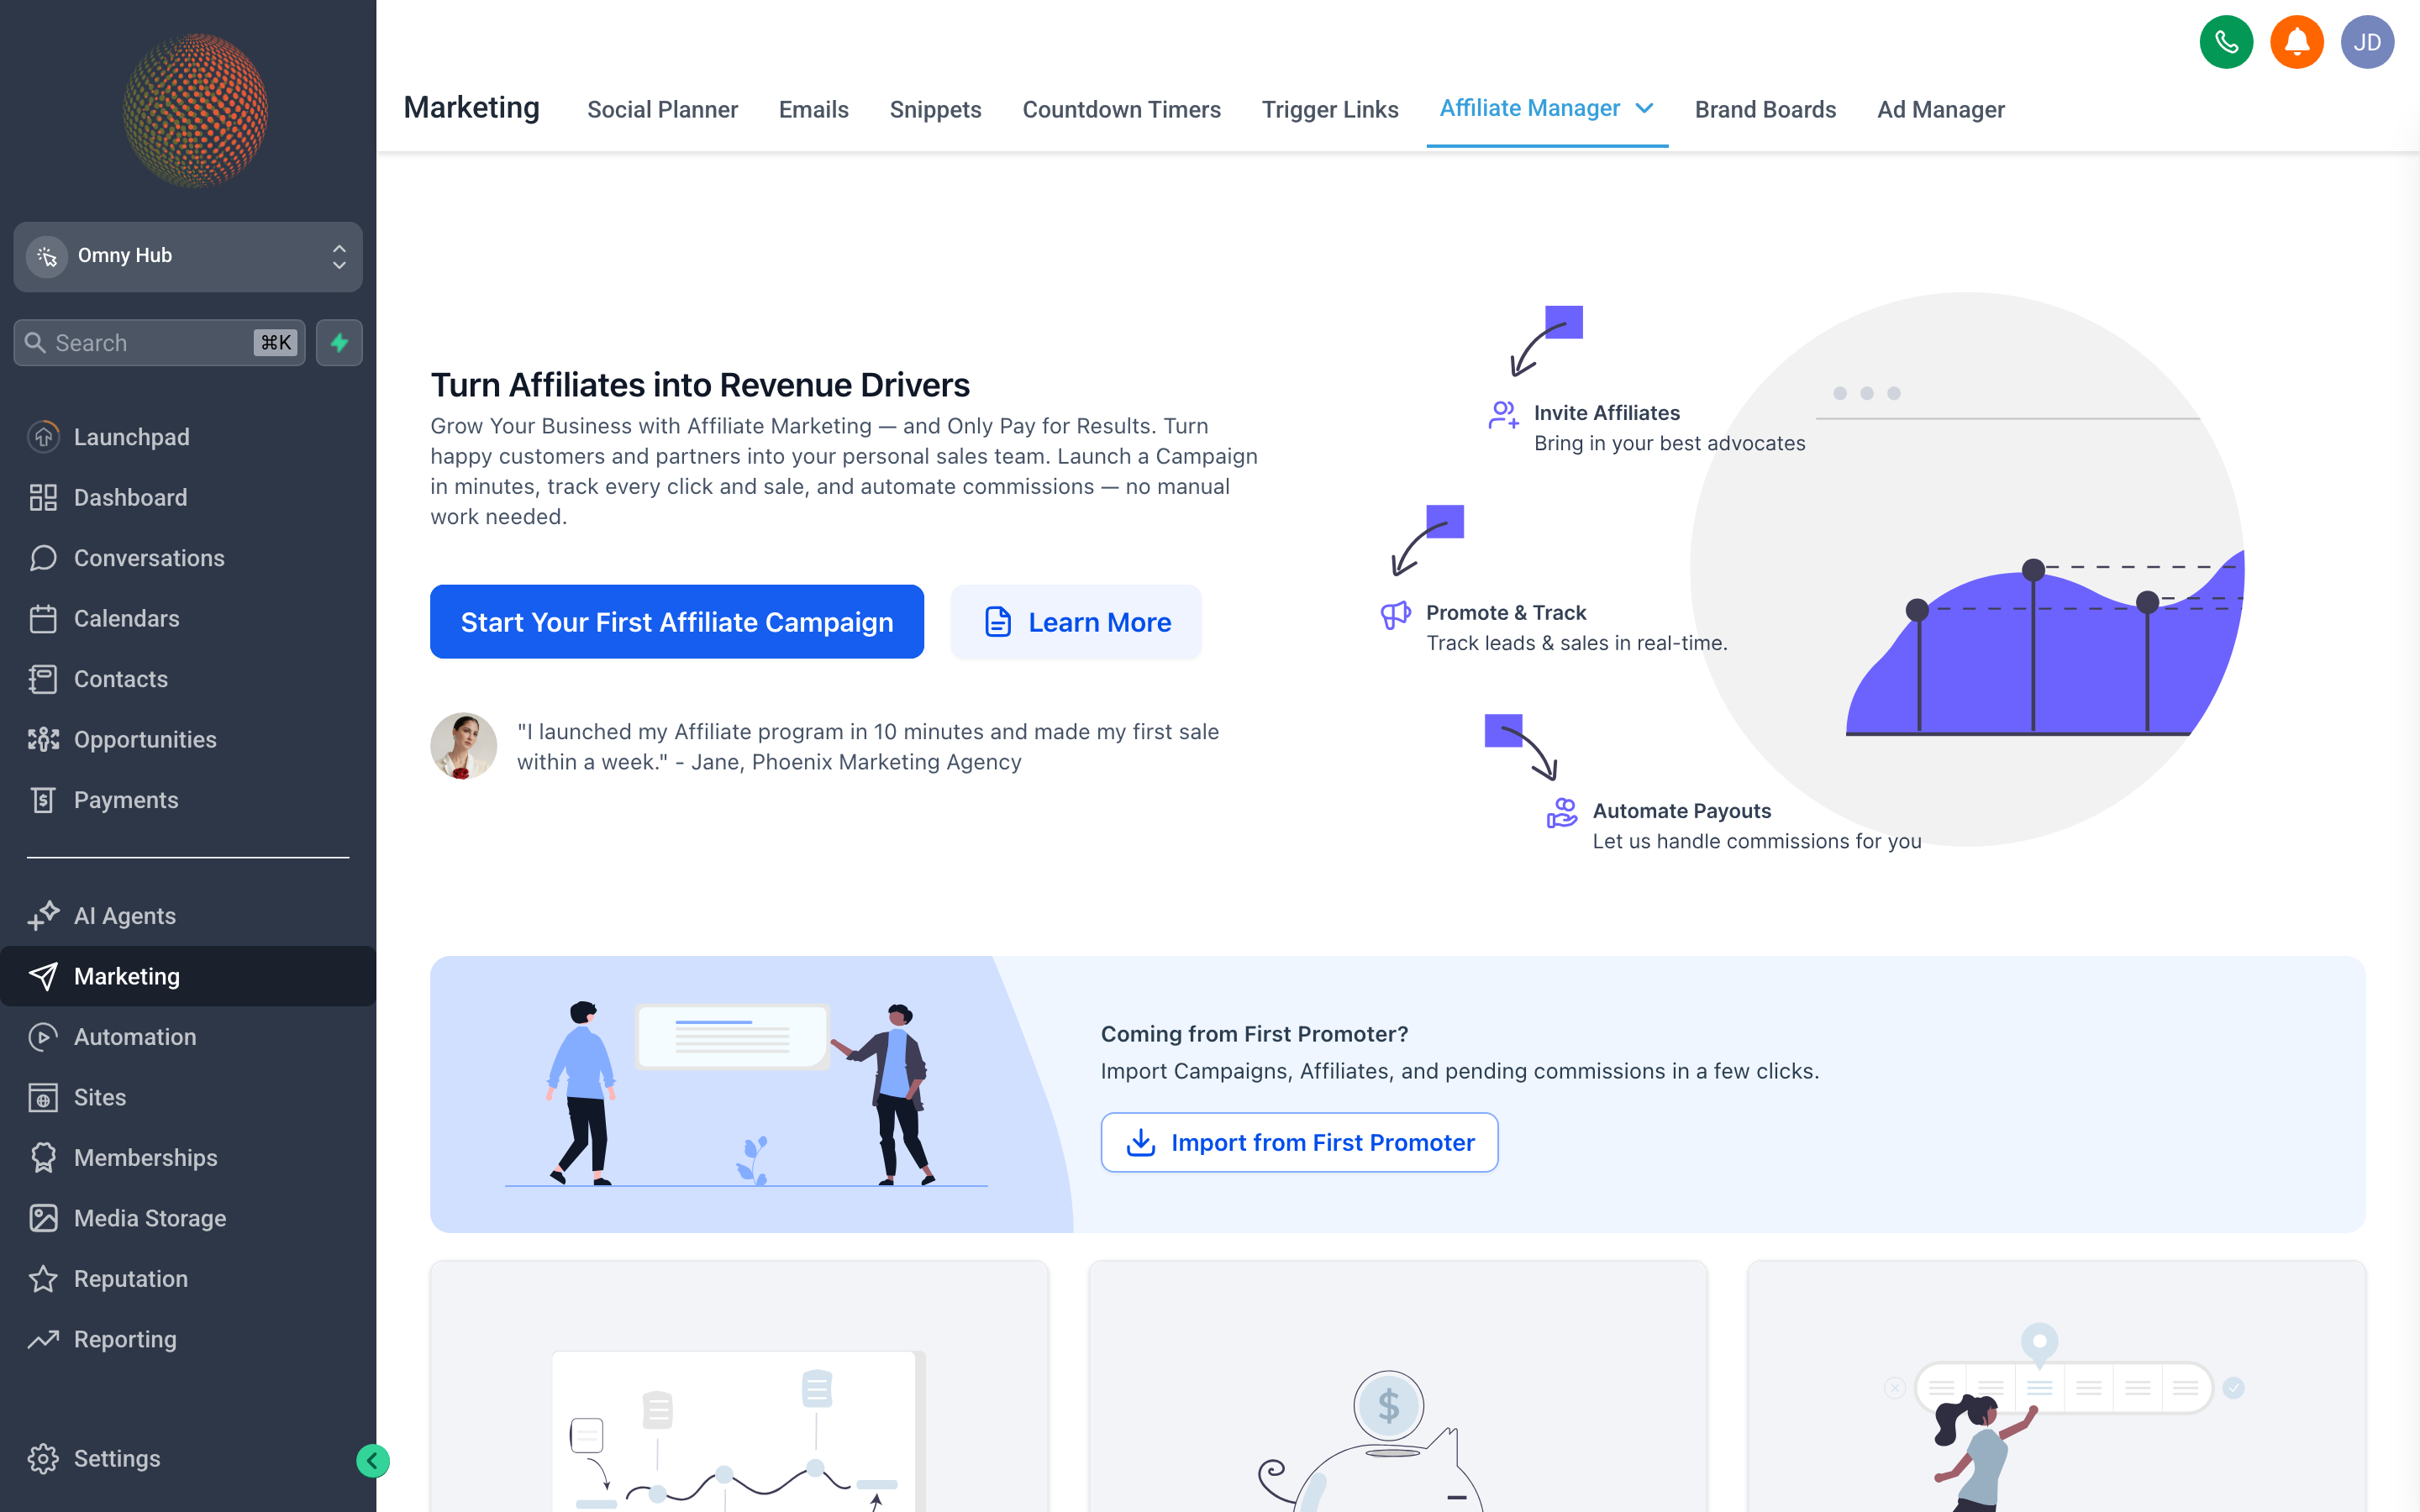The width and height of the screenshot is (2420, 1512).
Task: Select the Trigger Links tab
Action: 1329,109
